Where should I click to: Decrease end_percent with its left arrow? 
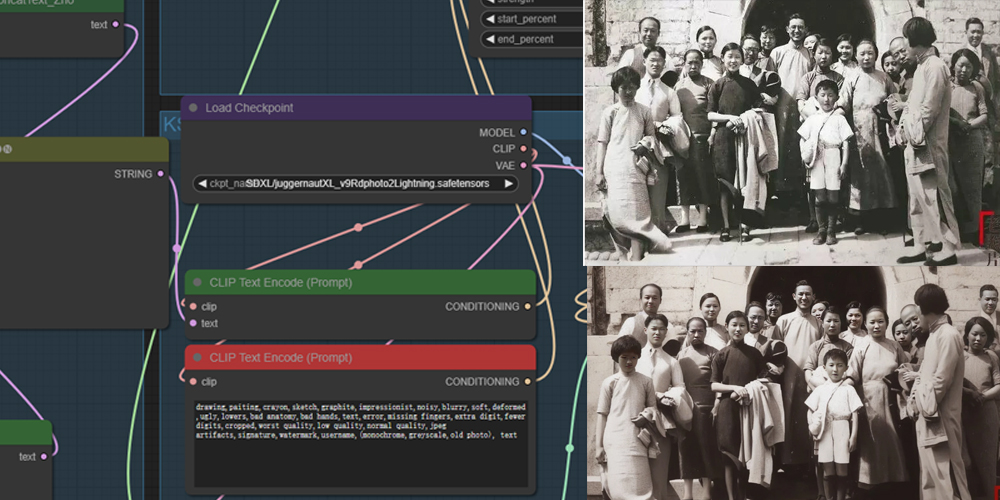click(x=490, y=40)
